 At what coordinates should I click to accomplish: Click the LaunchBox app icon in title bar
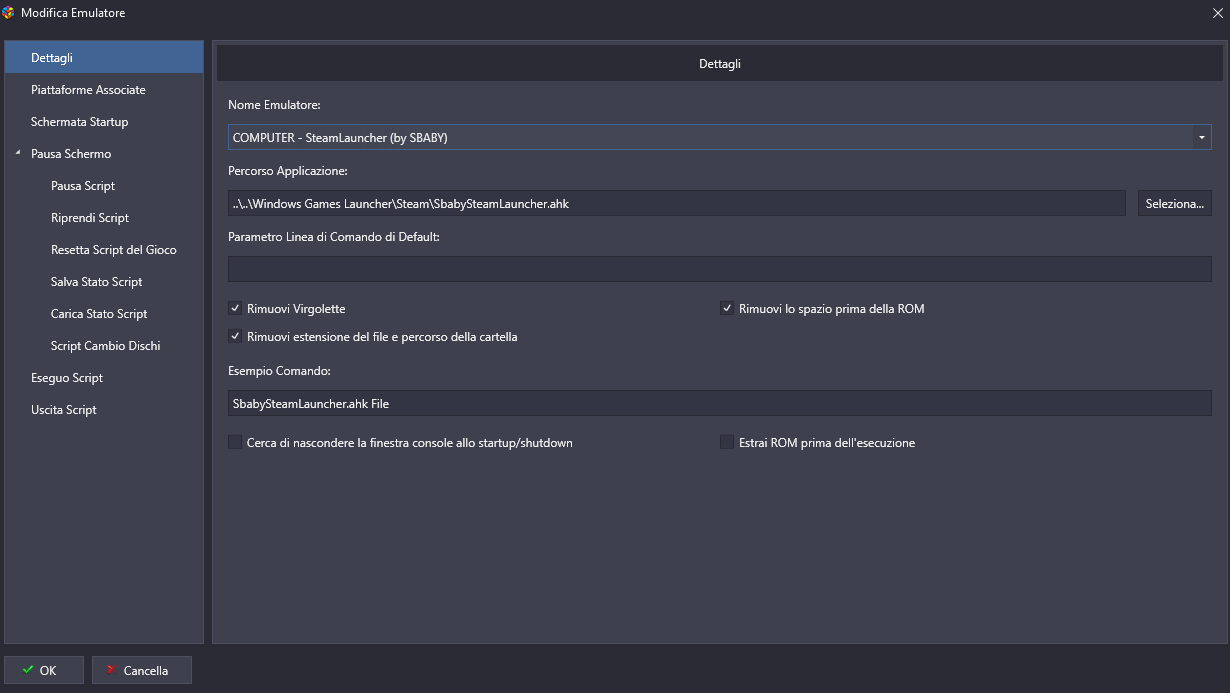[x=9, y=13]
